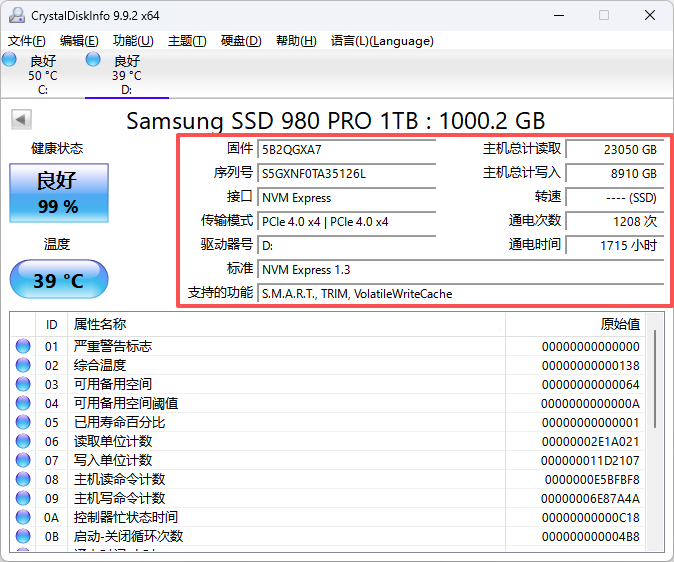674x562 pixels.
Task: Click status orb of attribute 05 已用寿命百分比
Action: click(23, 422)
